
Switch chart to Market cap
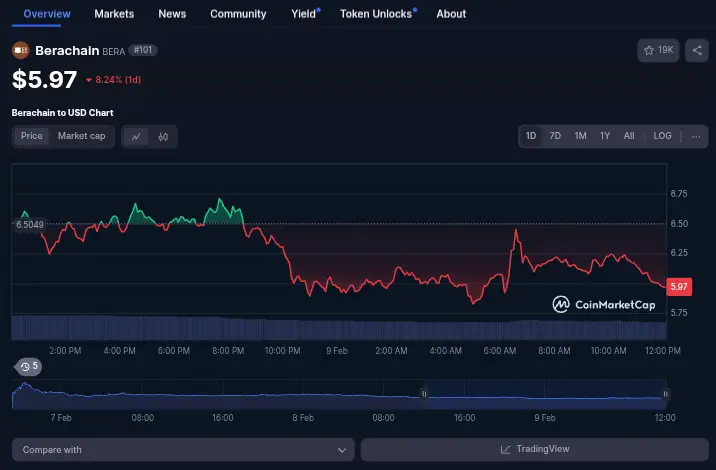click(81, 136)
